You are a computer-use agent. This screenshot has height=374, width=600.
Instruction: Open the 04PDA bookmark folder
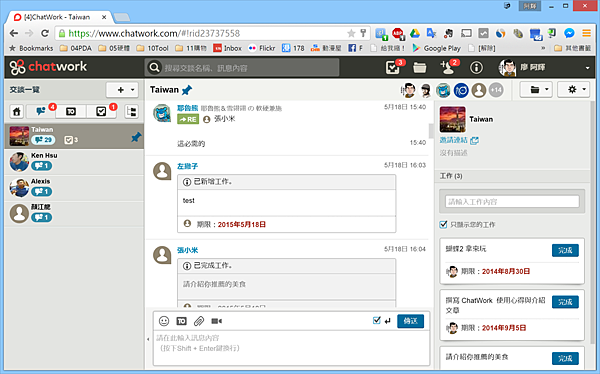[x=76, y=48]
